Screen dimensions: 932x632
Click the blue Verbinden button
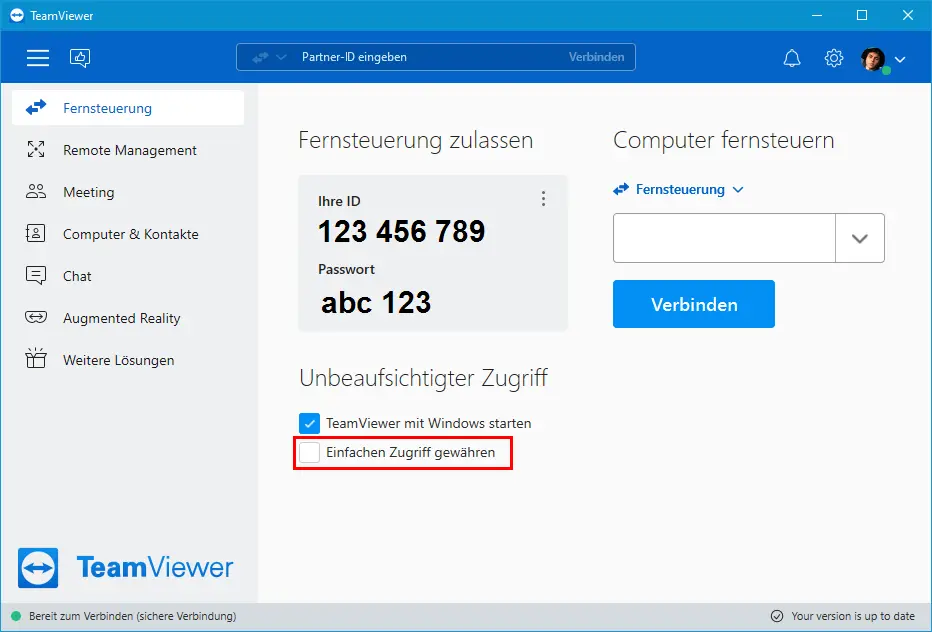pyautogui.click(x=694, y=304)
